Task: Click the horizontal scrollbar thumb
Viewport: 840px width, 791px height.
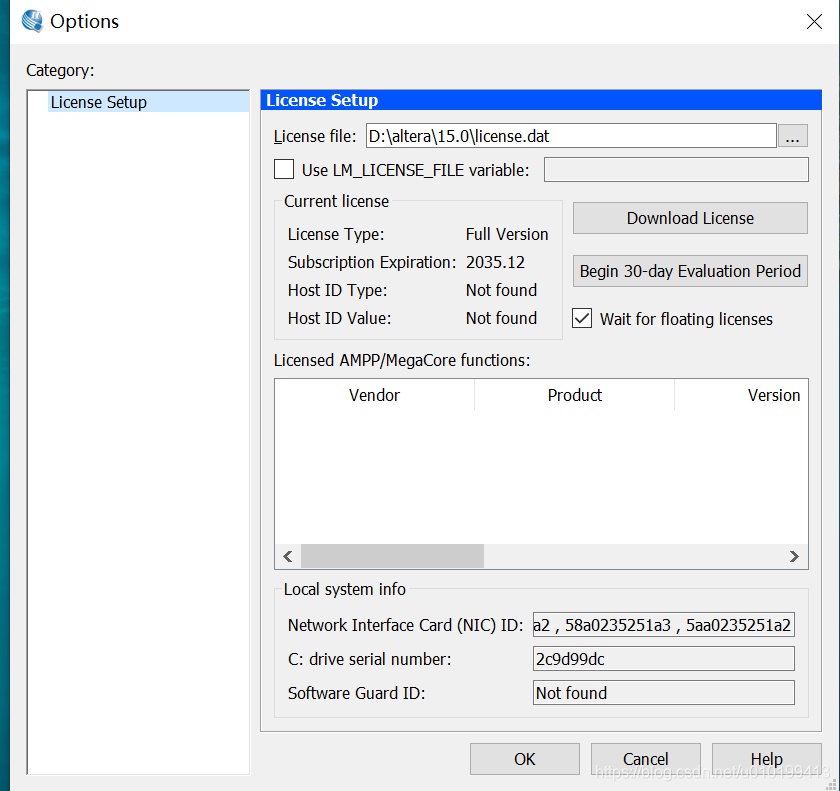Action: (392, 556)
